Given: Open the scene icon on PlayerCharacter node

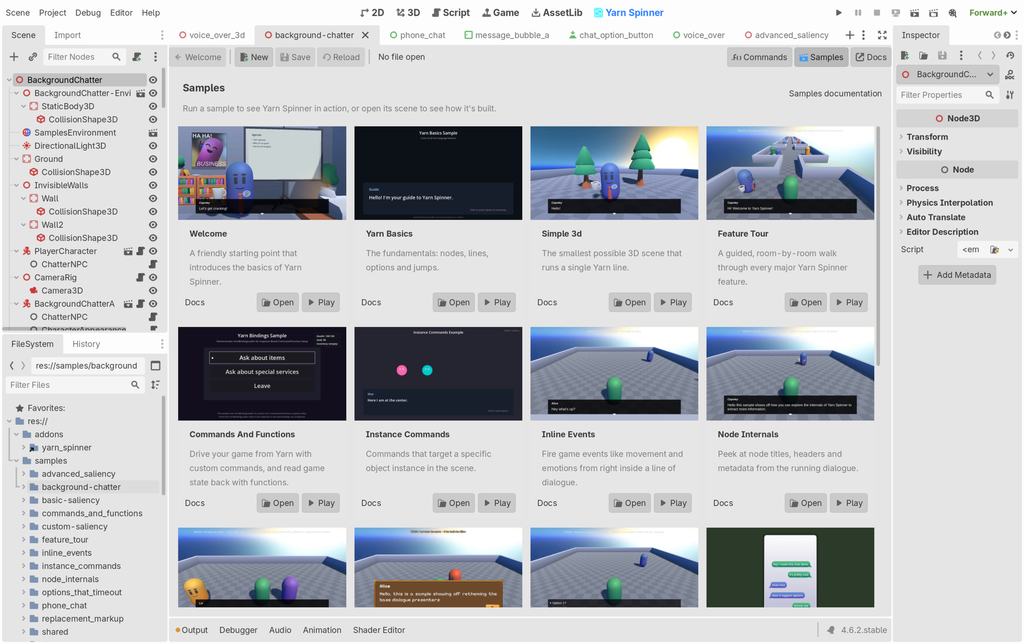Looking at the screenshot, I should point(129,251).
